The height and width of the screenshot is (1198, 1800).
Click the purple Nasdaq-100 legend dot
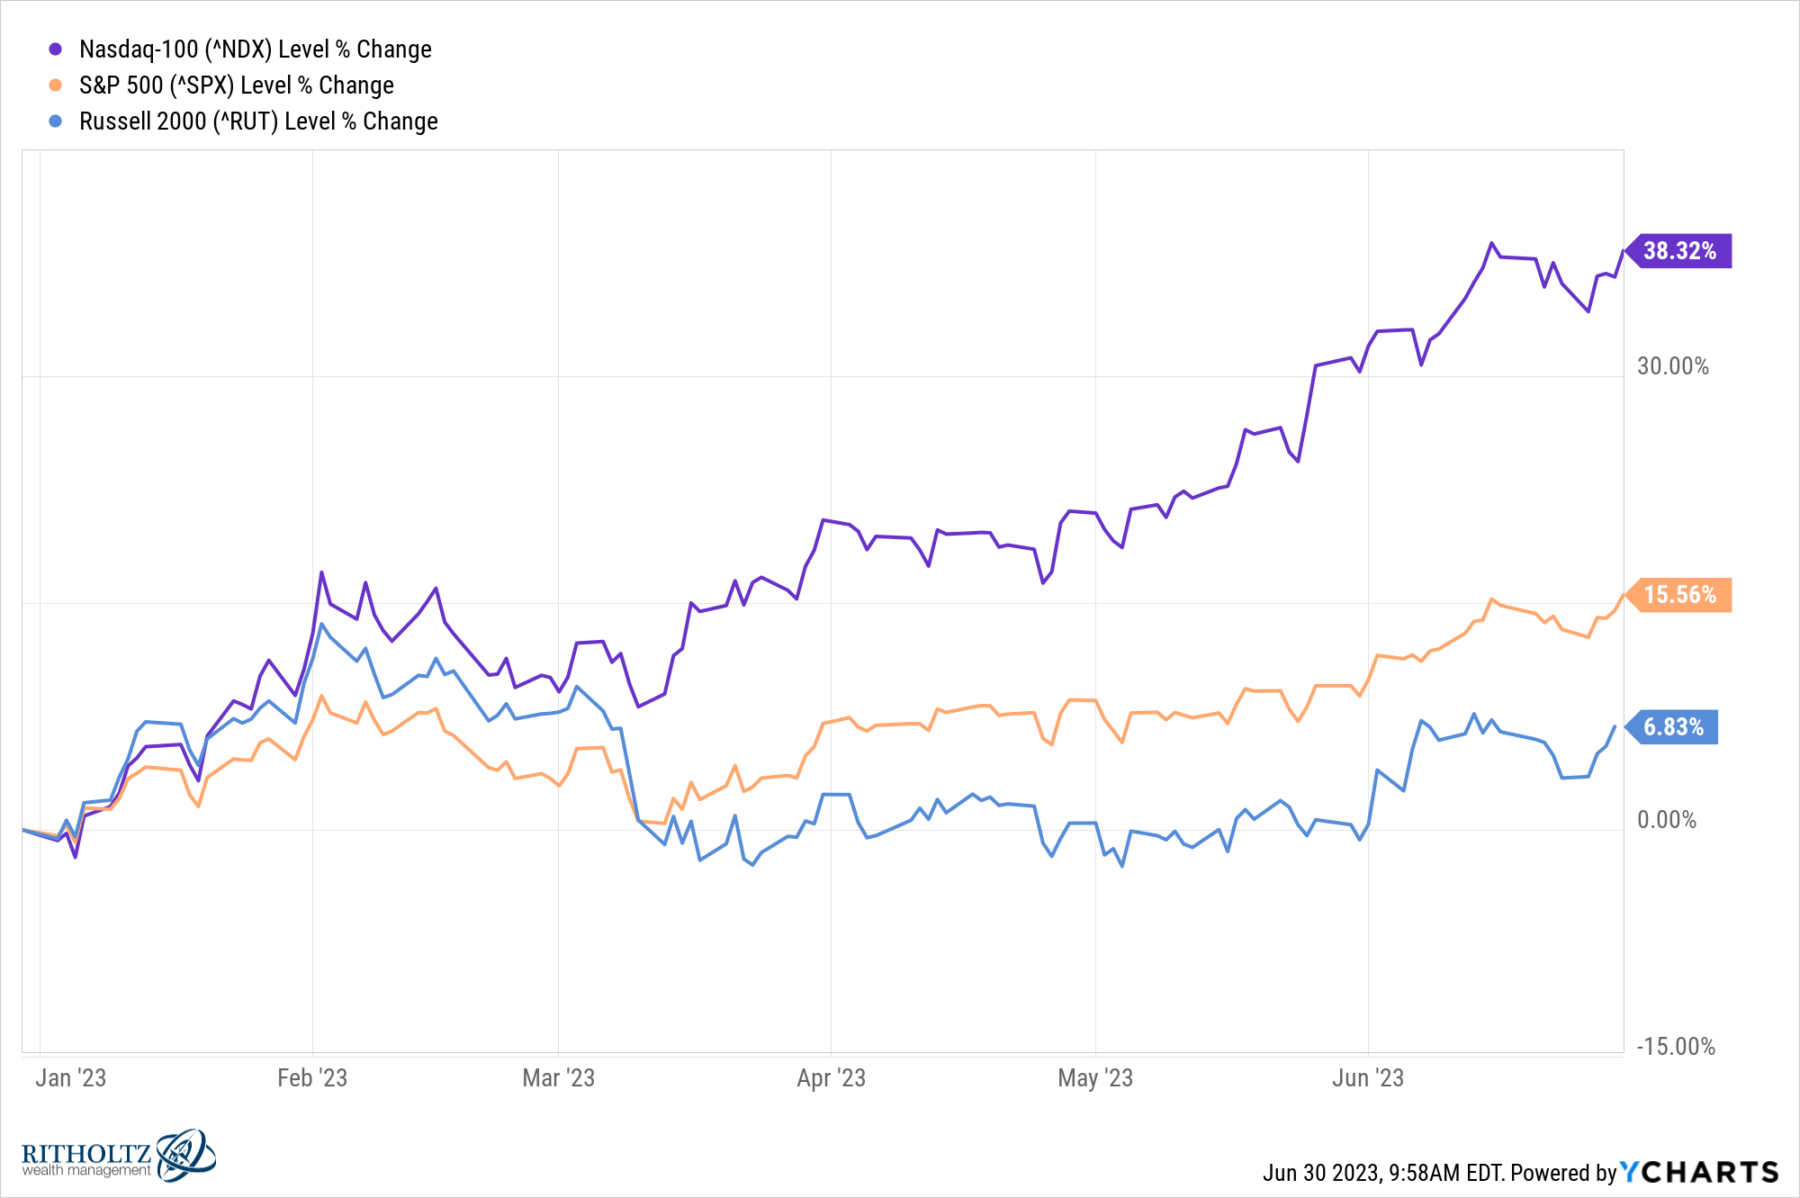(56, 49)
